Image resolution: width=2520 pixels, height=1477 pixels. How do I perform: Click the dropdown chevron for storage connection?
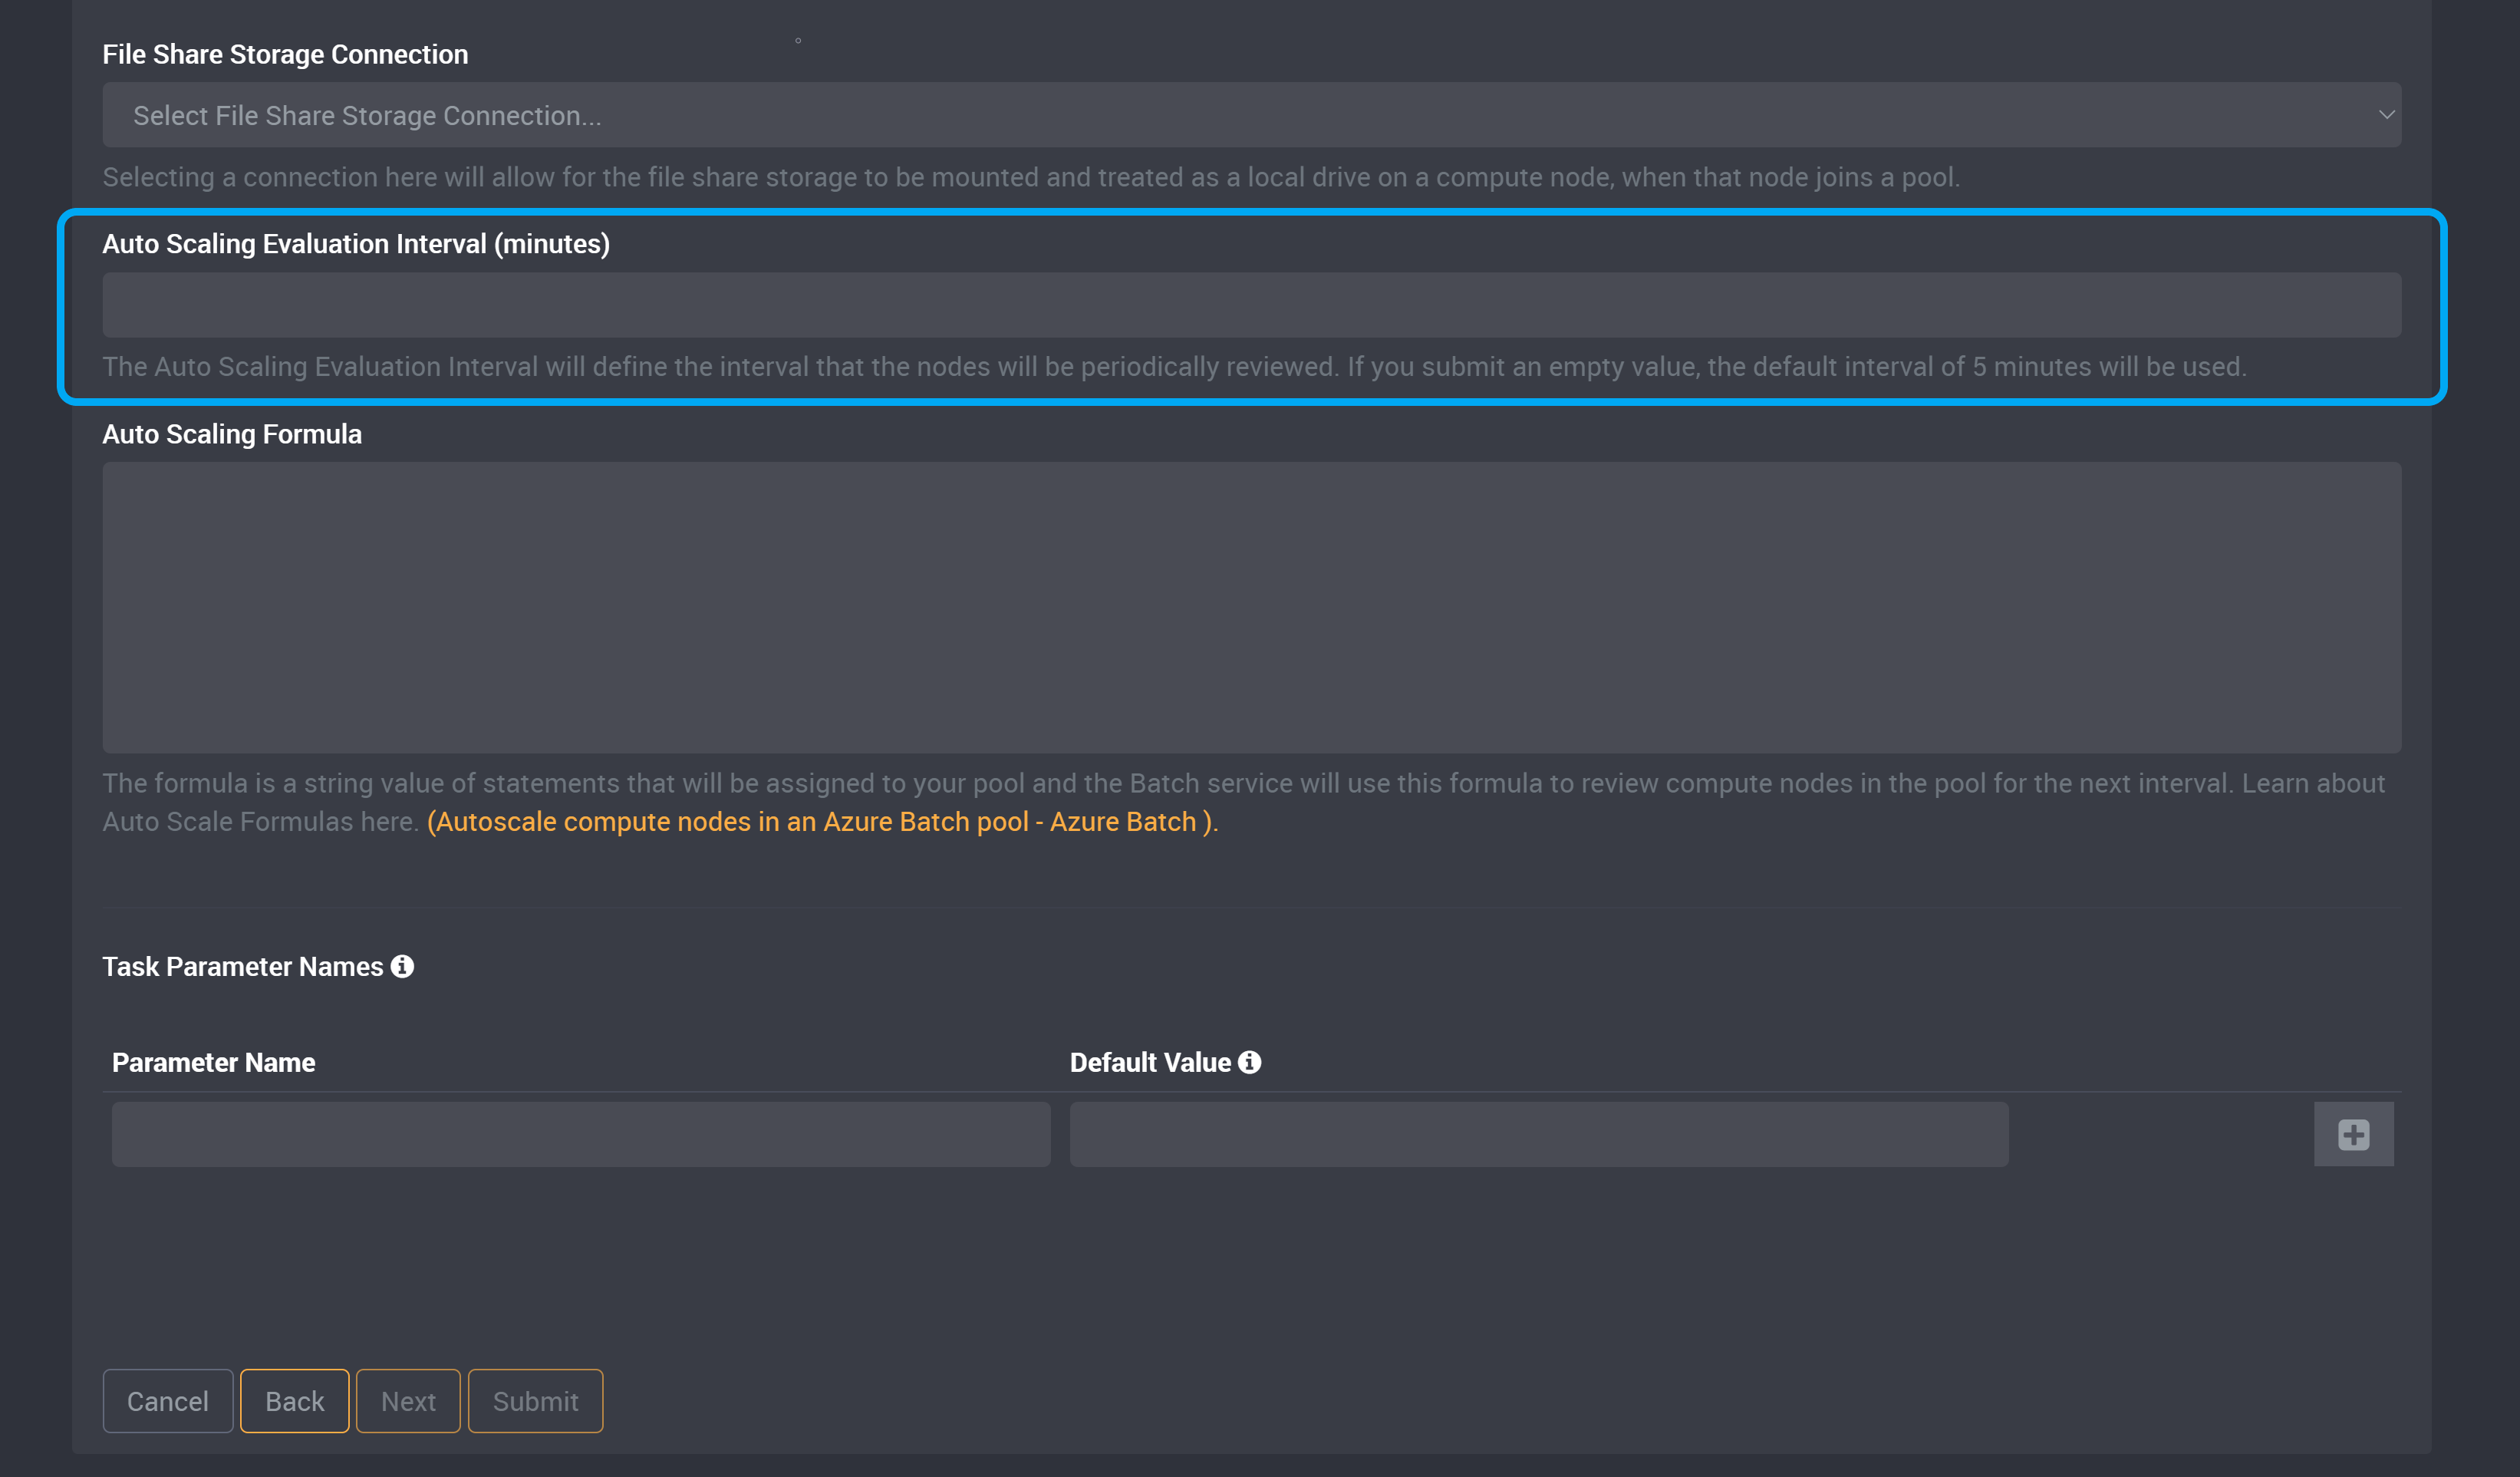click(2386, 115)
